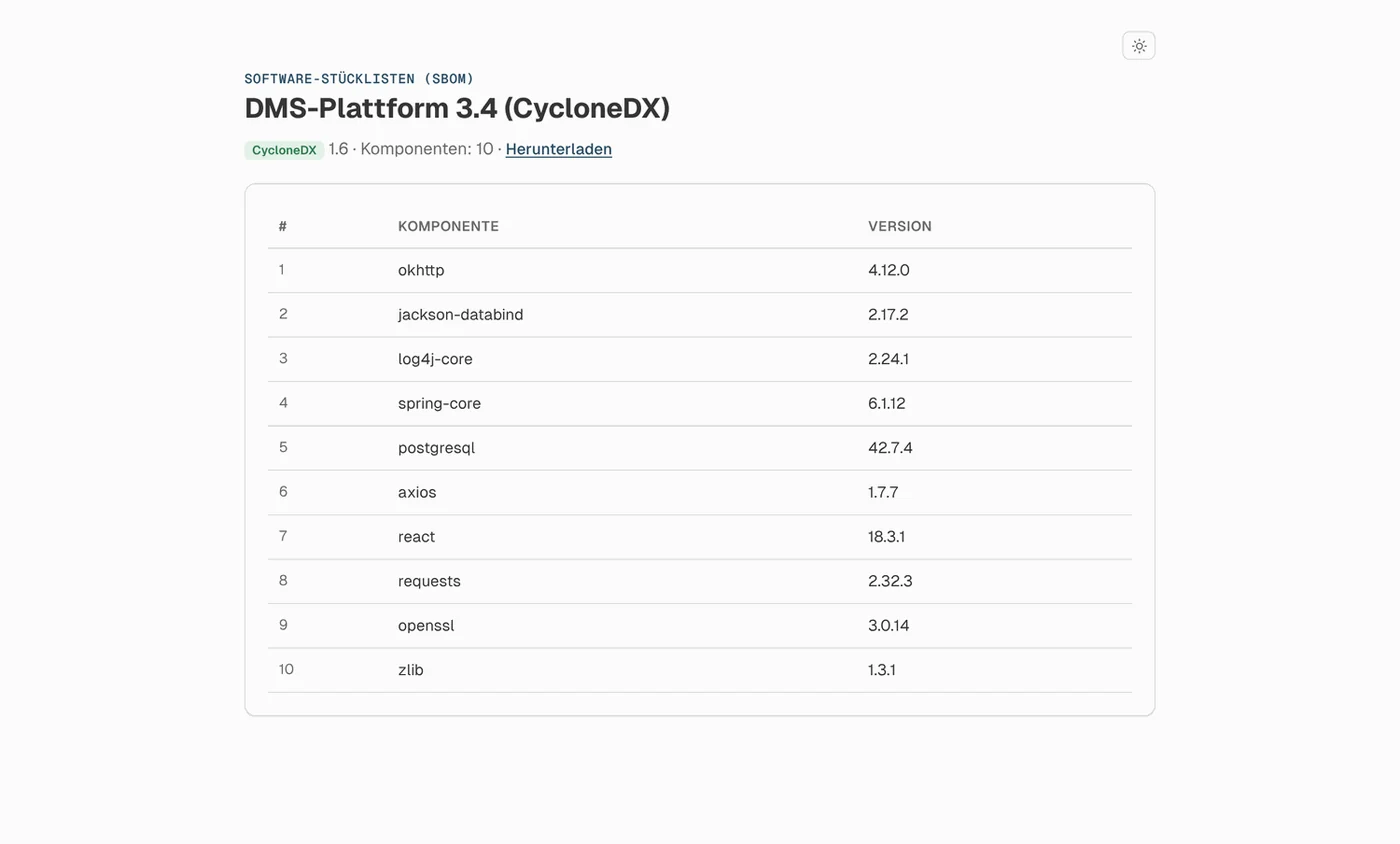Click the CycloneDX format badge
1400x844 pixels.
pos(284,150)
